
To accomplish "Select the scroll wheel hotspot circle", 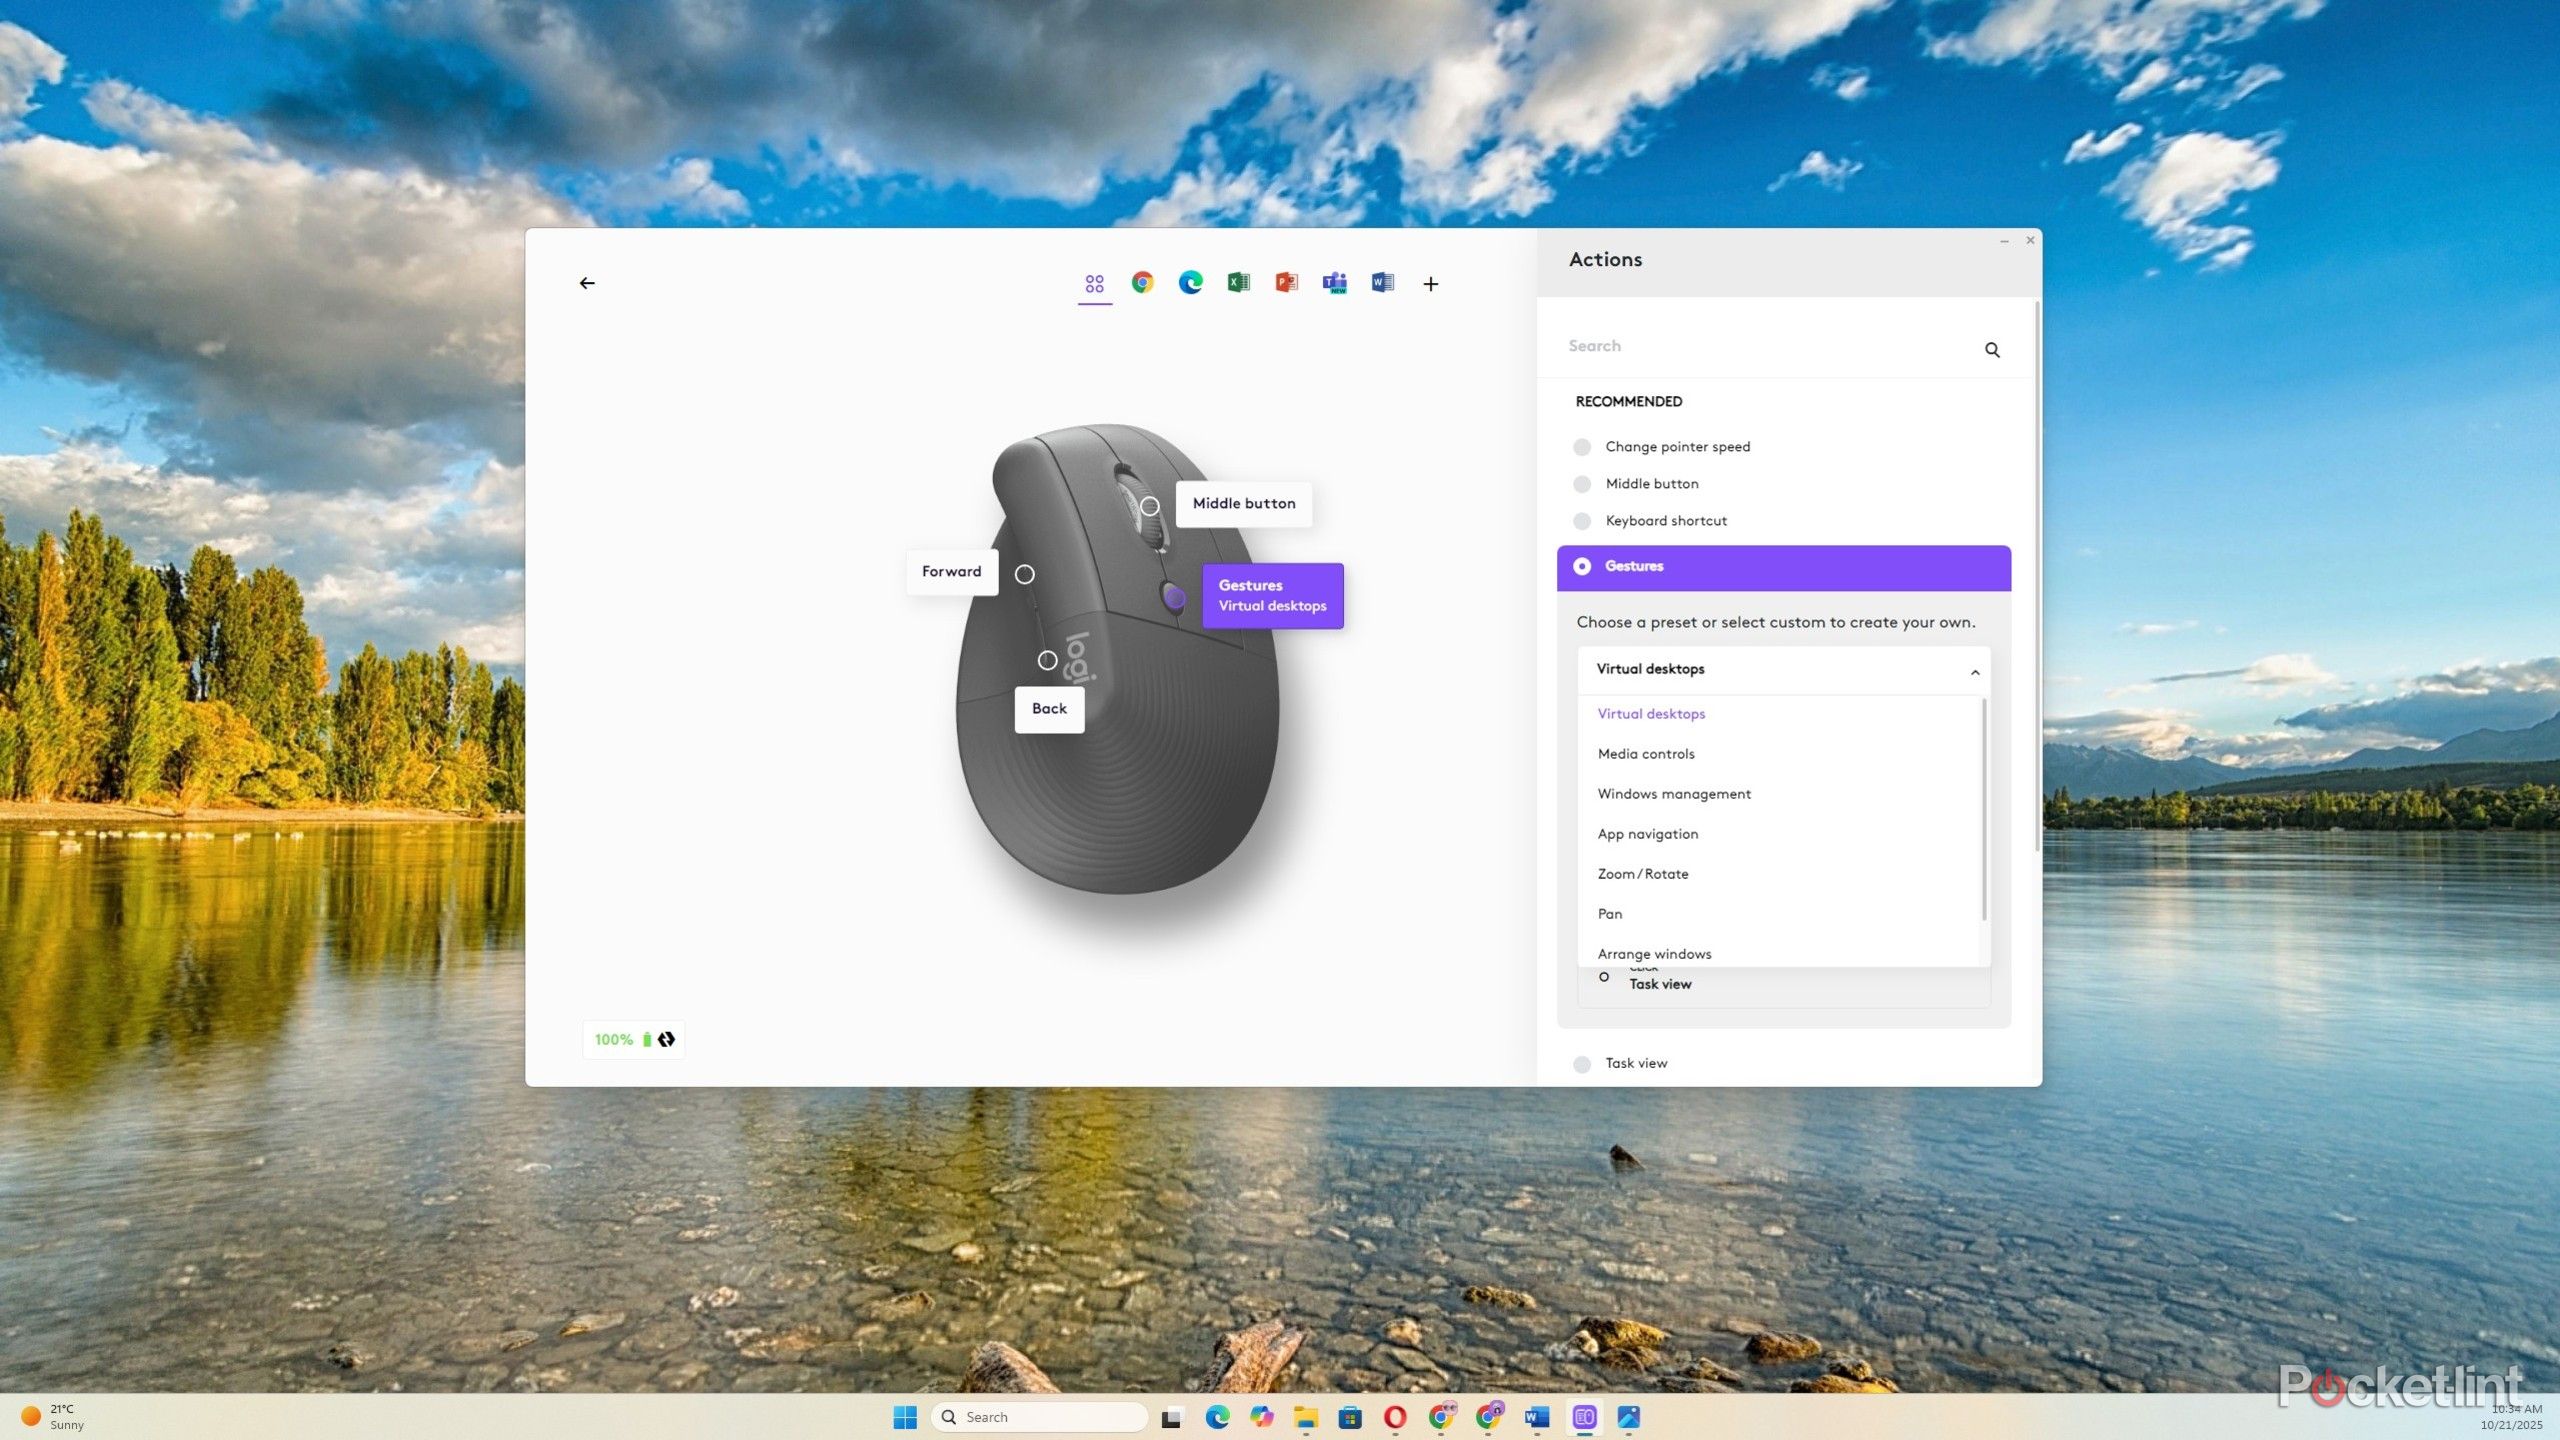I will tap(1150, 506).
